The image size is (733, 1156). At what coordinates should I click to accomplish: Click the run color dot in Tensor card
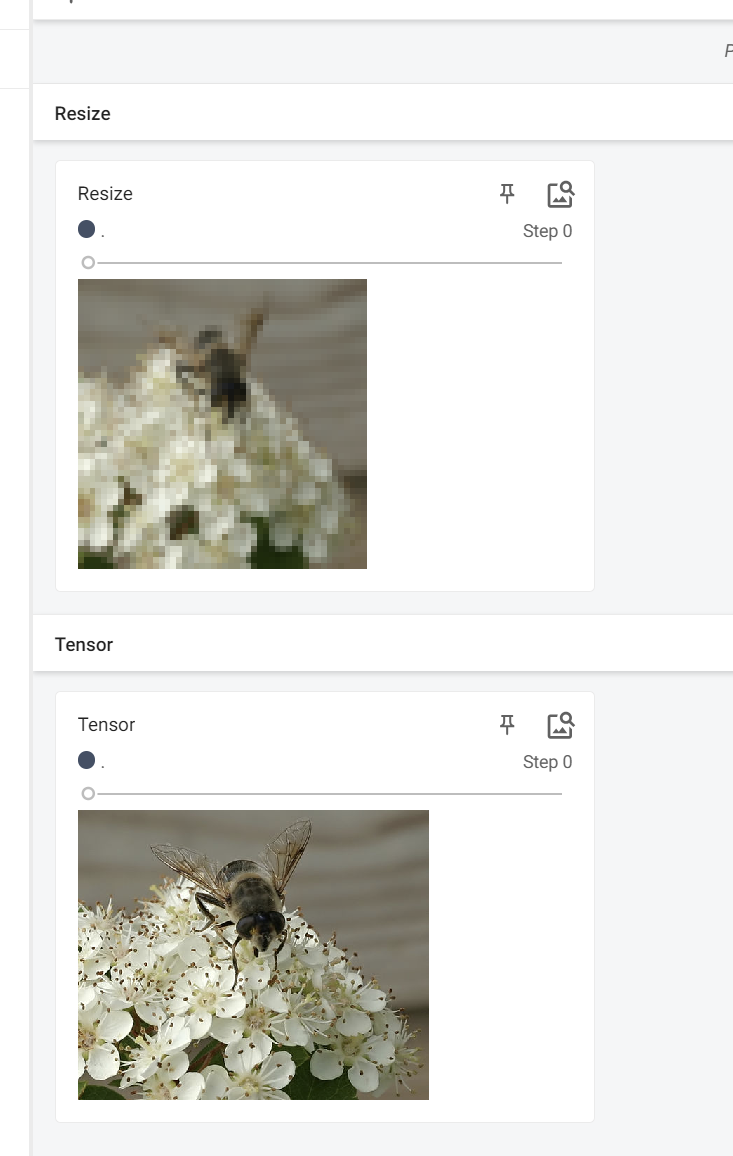(x=86, y=760)
